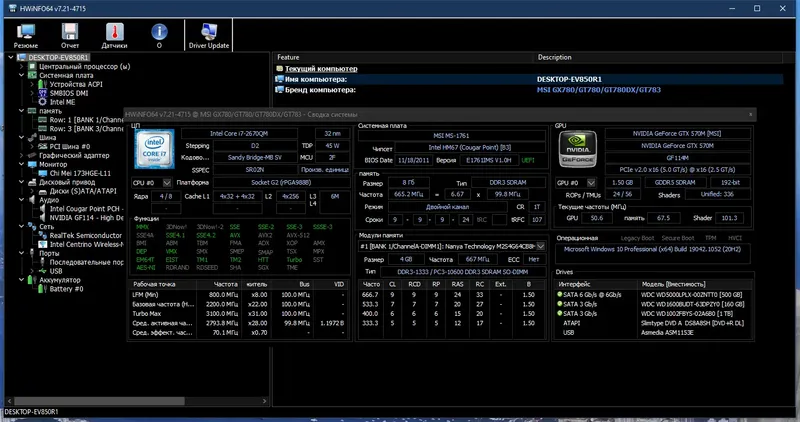800x422 pixels.
Task: Select the Row: 1 BANK 1 memory icon
Action: point(43,120)
